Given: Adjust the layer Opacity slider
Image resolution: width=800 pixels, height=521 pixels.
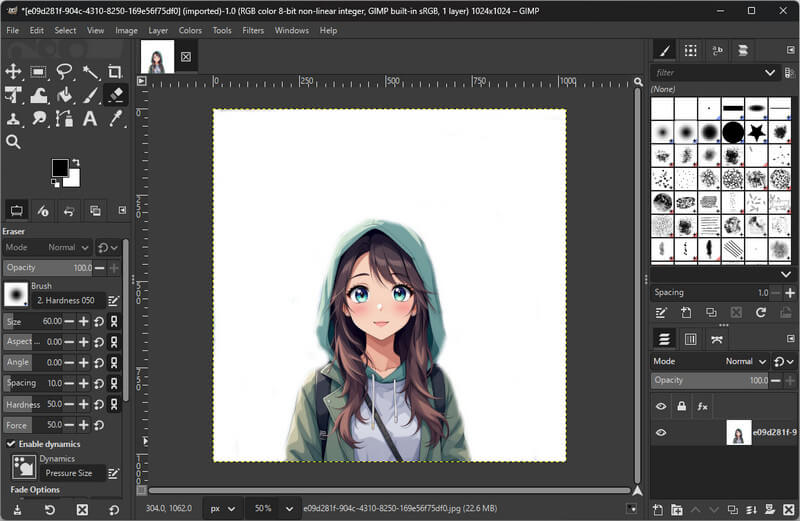Looking at the screenshot, I should tap(710, 380).
